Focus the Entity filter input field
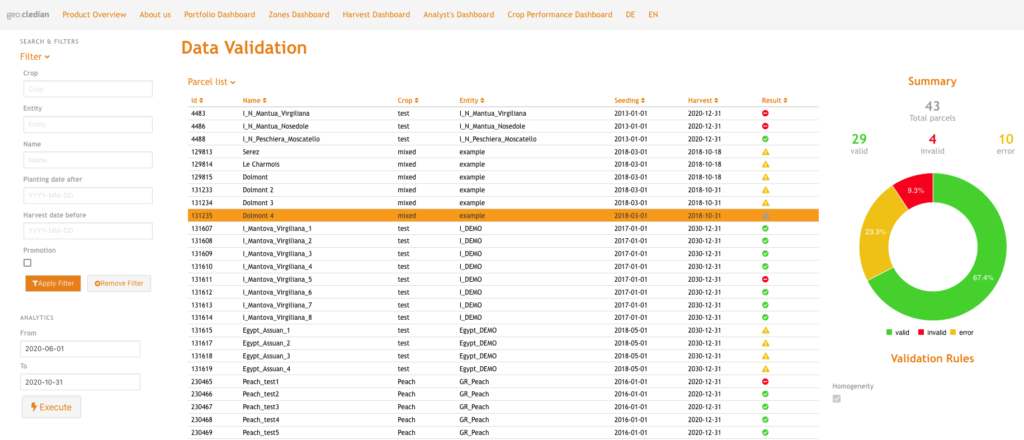This screenshot has width=1024, height=440. [88, 125]
